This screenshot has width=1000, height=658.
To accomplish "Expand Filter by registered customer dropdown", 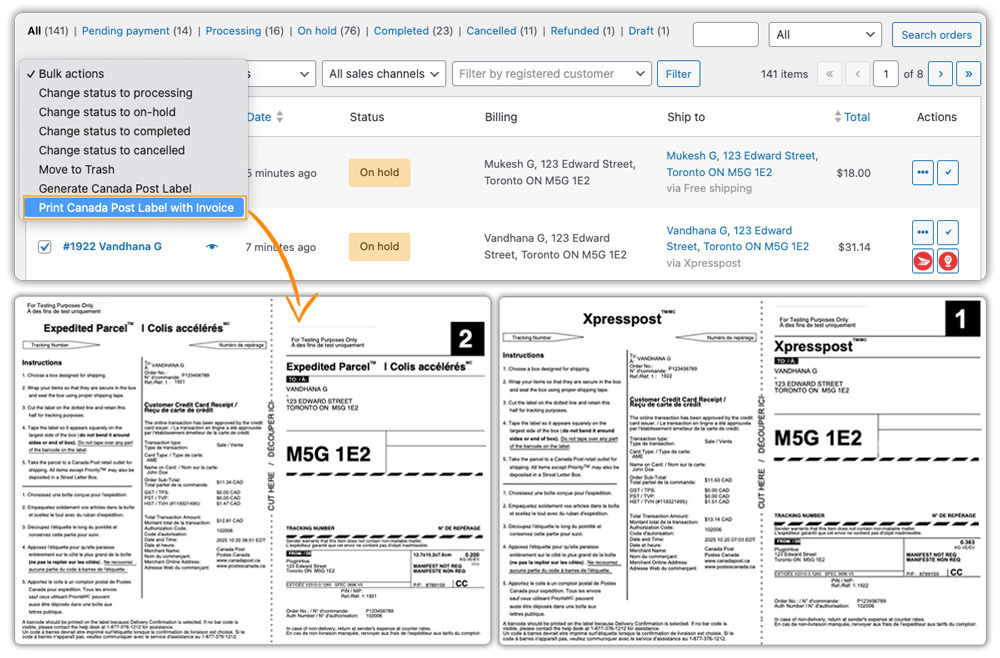I will [551, 74].
